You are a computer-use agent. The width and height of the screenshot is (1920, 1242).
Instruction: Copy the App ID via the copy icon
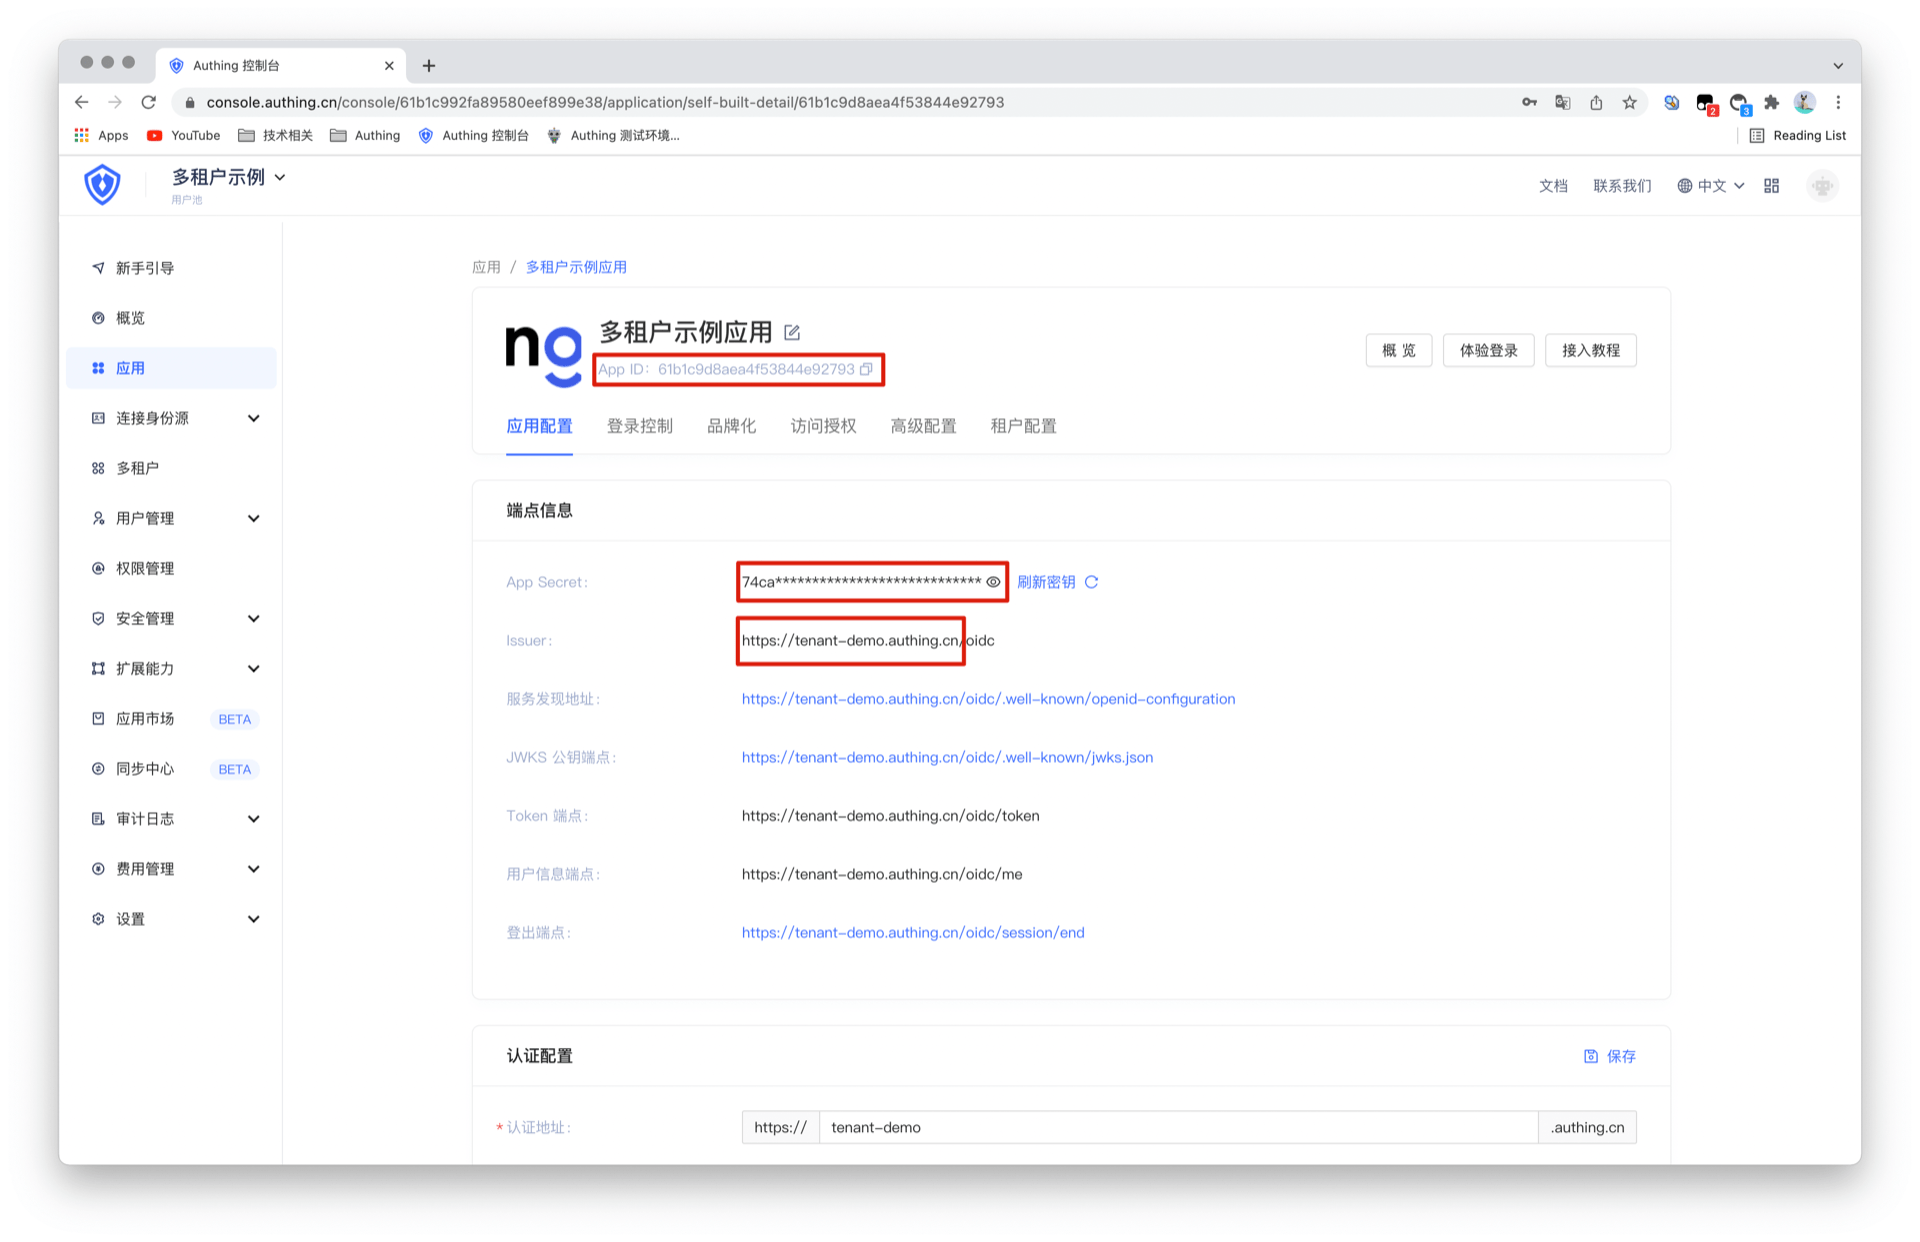(866, 369)
